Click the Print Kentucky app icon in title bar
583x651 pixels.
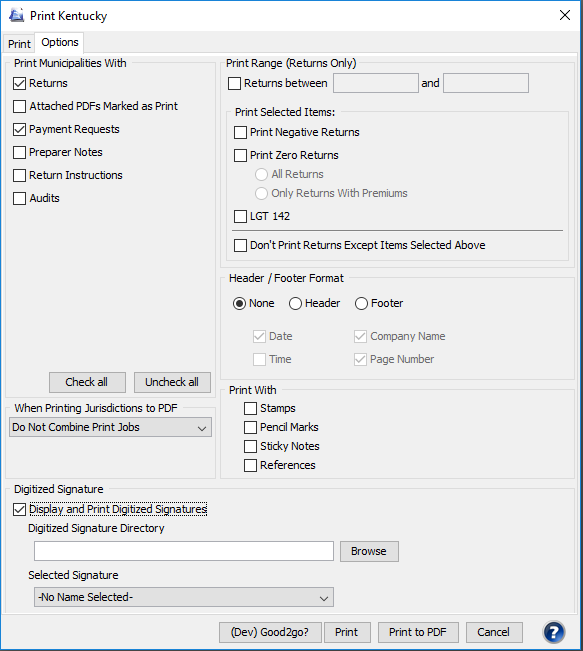click(17, 15)
